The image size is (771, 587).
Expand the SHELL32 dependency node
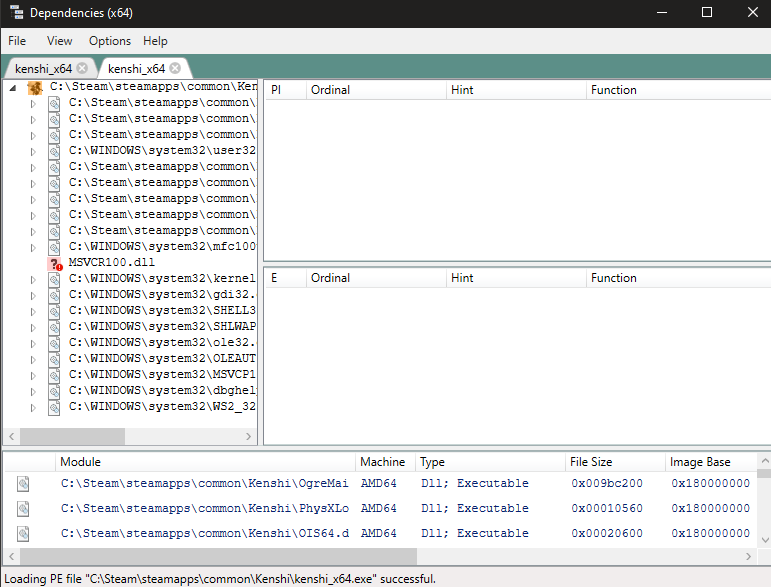[x=33, y=312]
